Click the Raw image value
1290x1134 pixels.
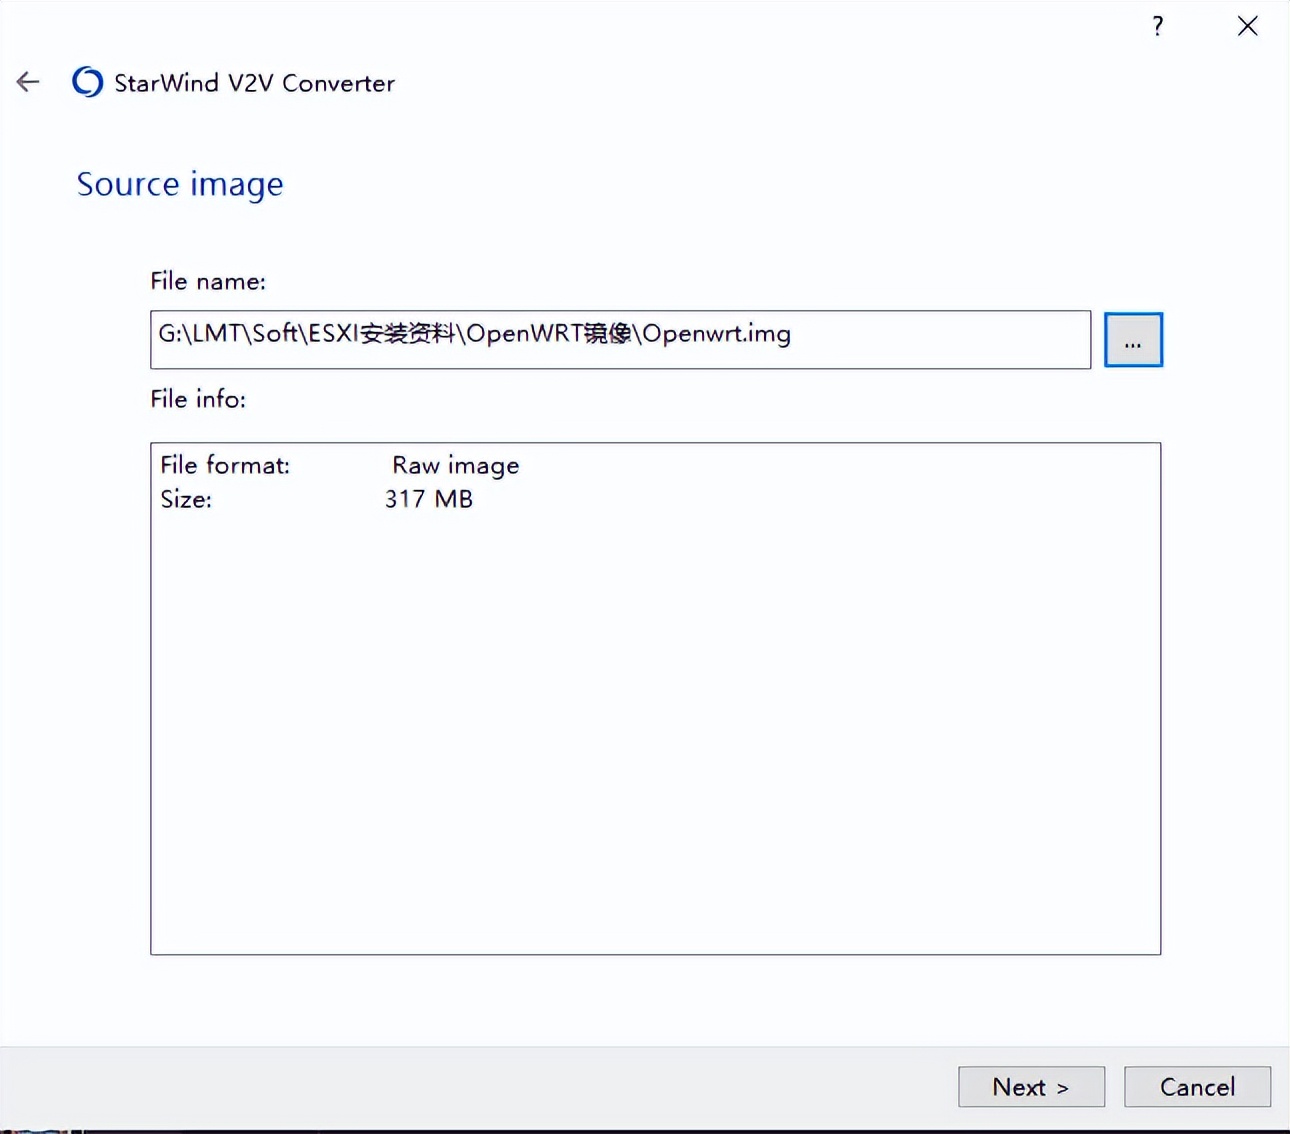pyautogui.click(x=455, y=465)
